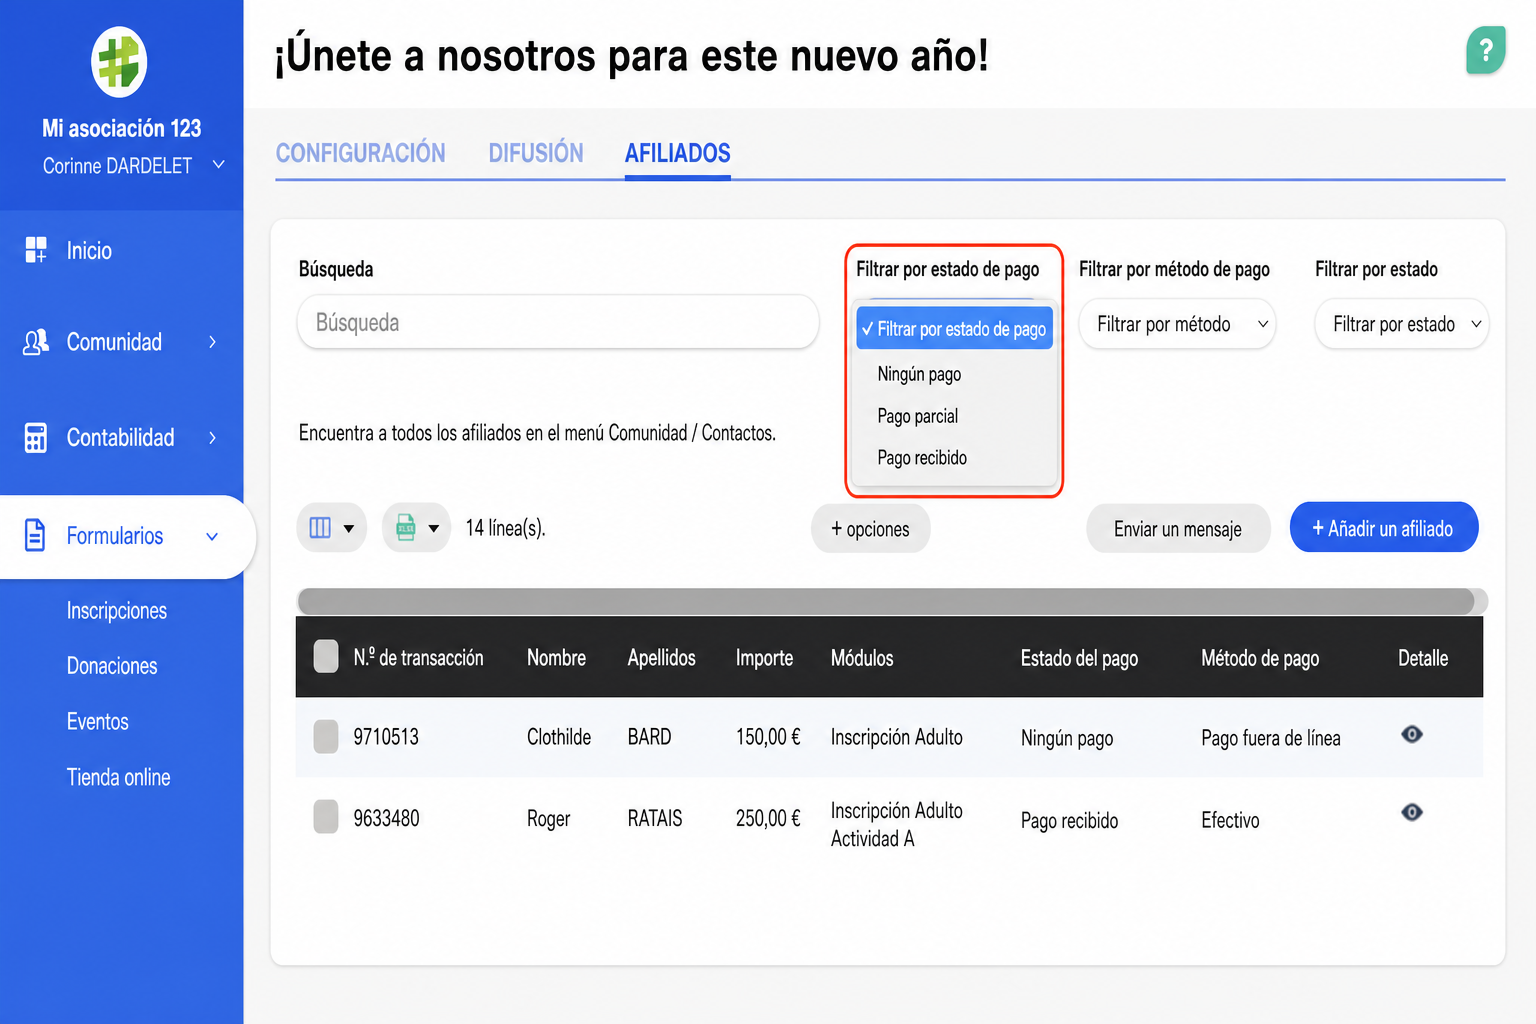
Task: Sort by 'Nombre' column header
Action: [557, 658]
